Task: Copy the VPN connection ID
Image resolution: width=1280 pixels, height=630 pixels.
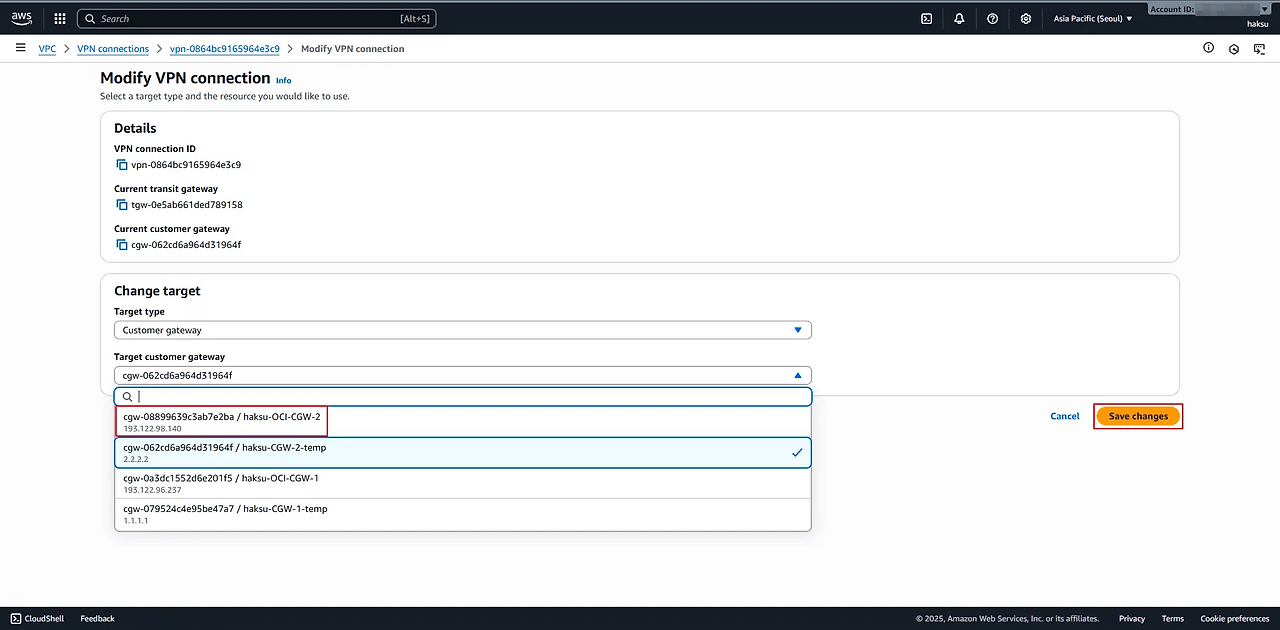Action: pos(122,165)
